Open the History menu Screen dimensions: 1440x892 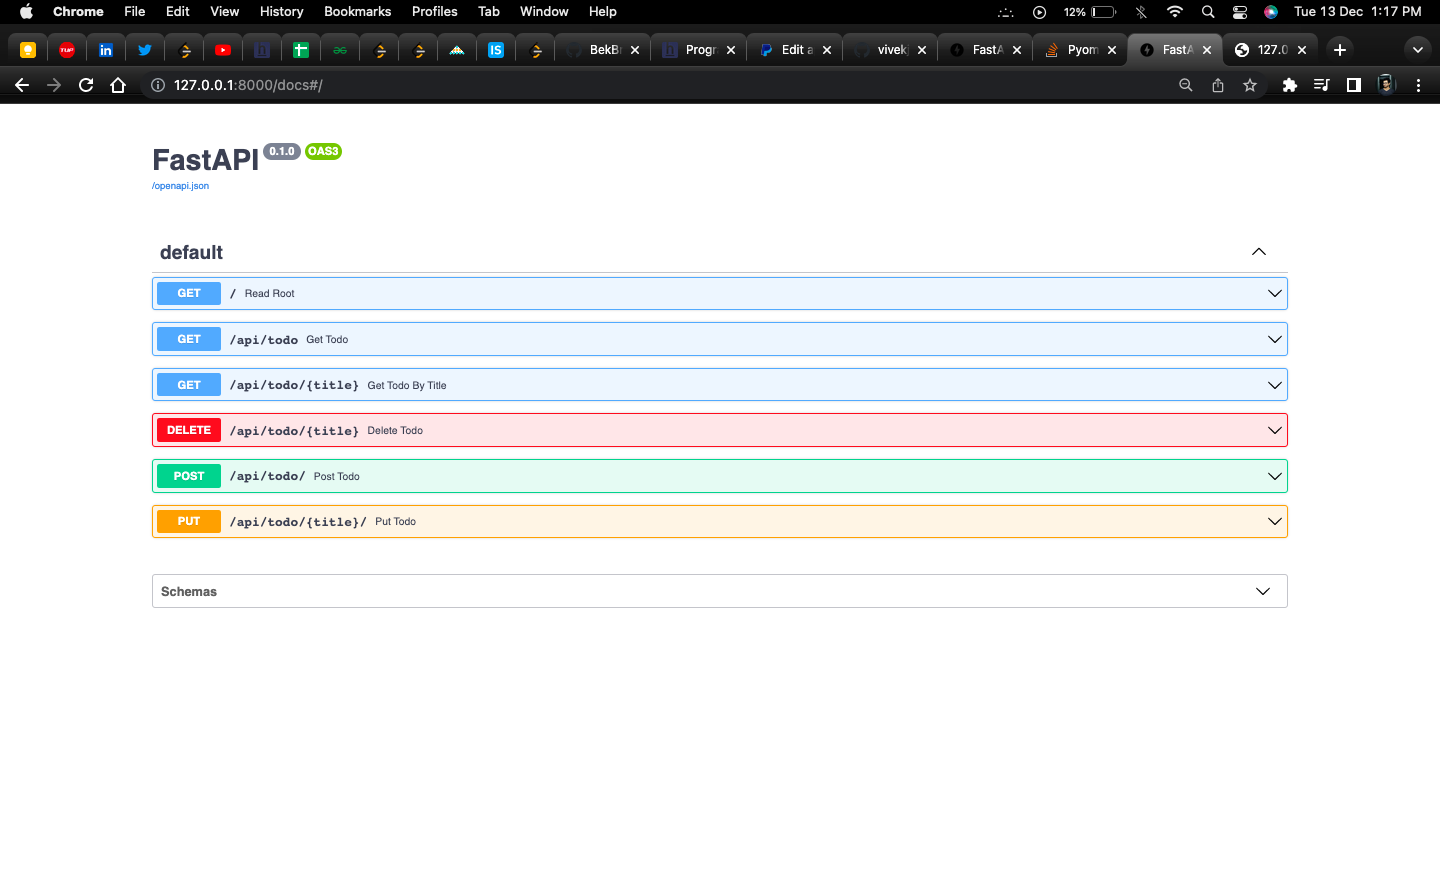pyautogui.click(x=281, y=12)
